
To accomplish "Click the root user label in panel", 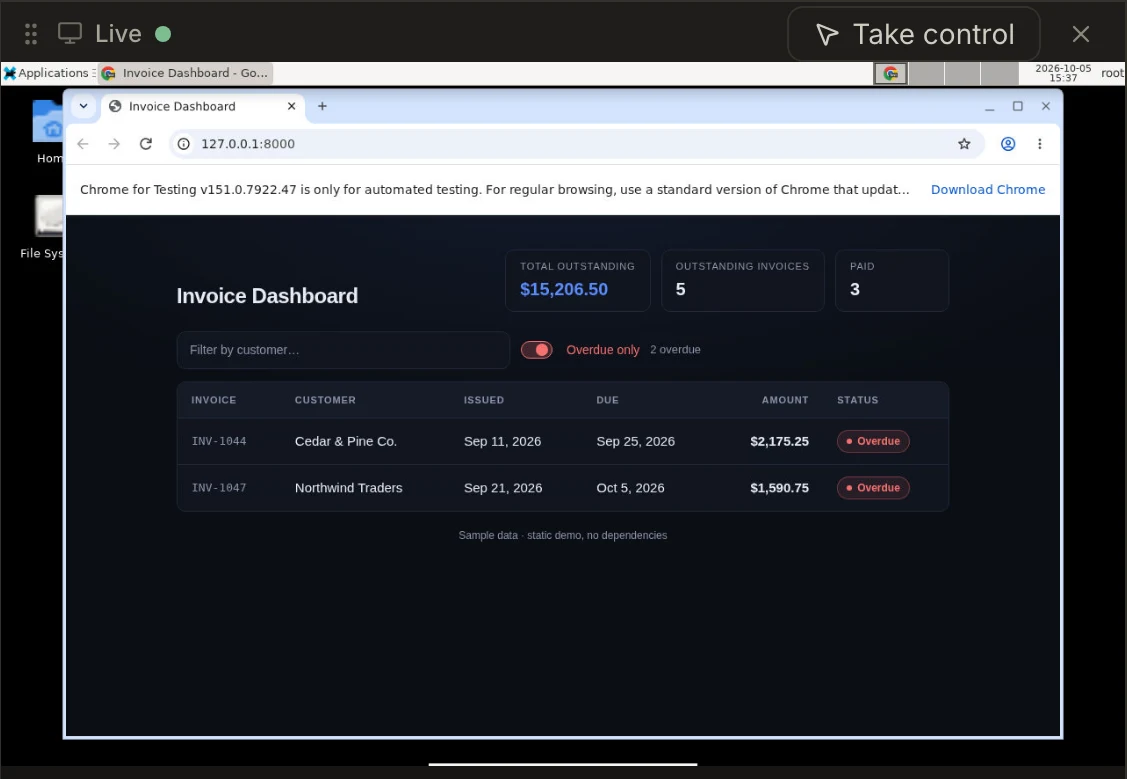I will click(x=1111, y=73).
